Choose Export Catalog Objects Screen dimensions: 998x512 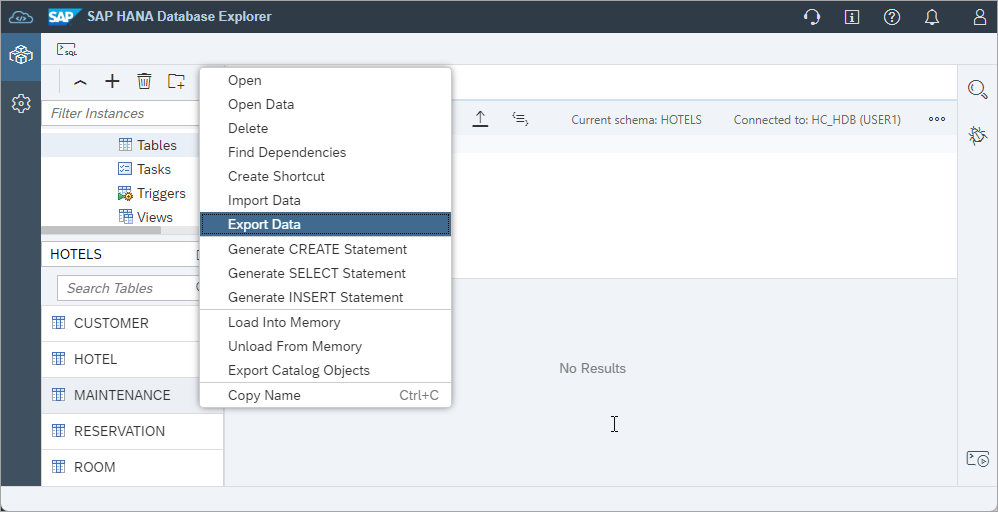point(325,371)
